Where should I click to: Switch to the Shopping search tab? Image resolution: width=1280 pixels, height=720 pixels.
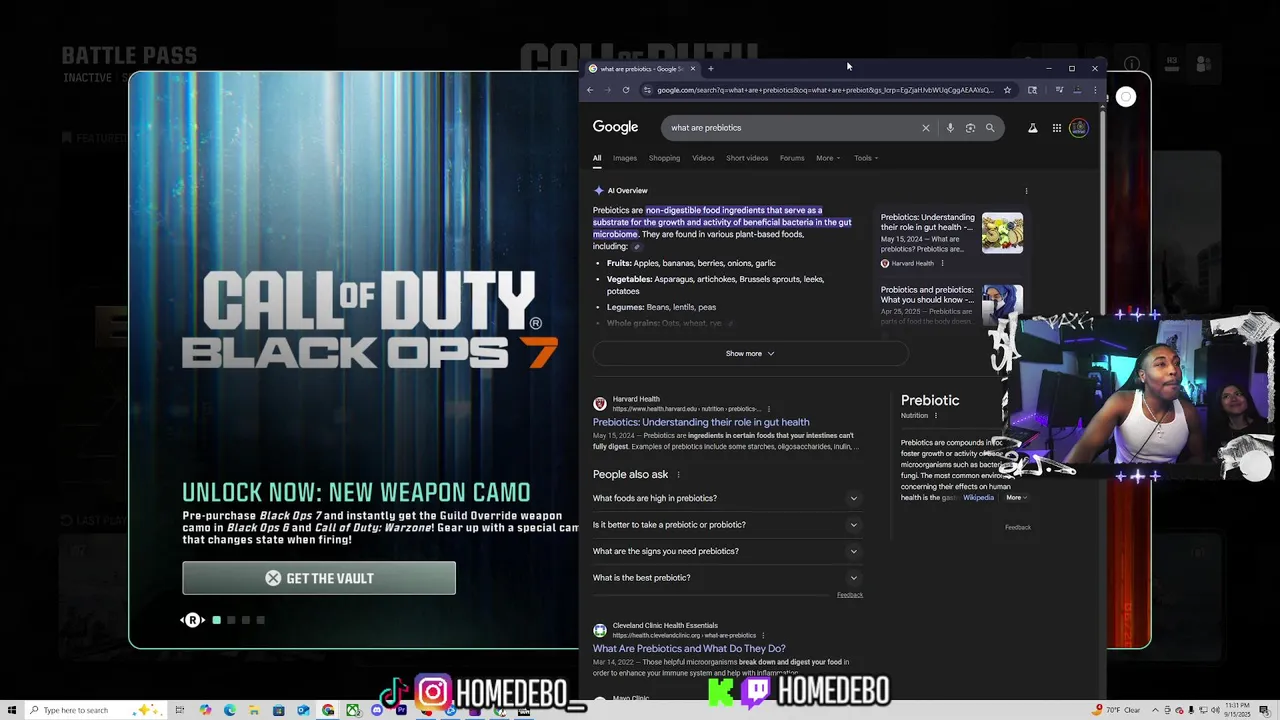[664, 158]
